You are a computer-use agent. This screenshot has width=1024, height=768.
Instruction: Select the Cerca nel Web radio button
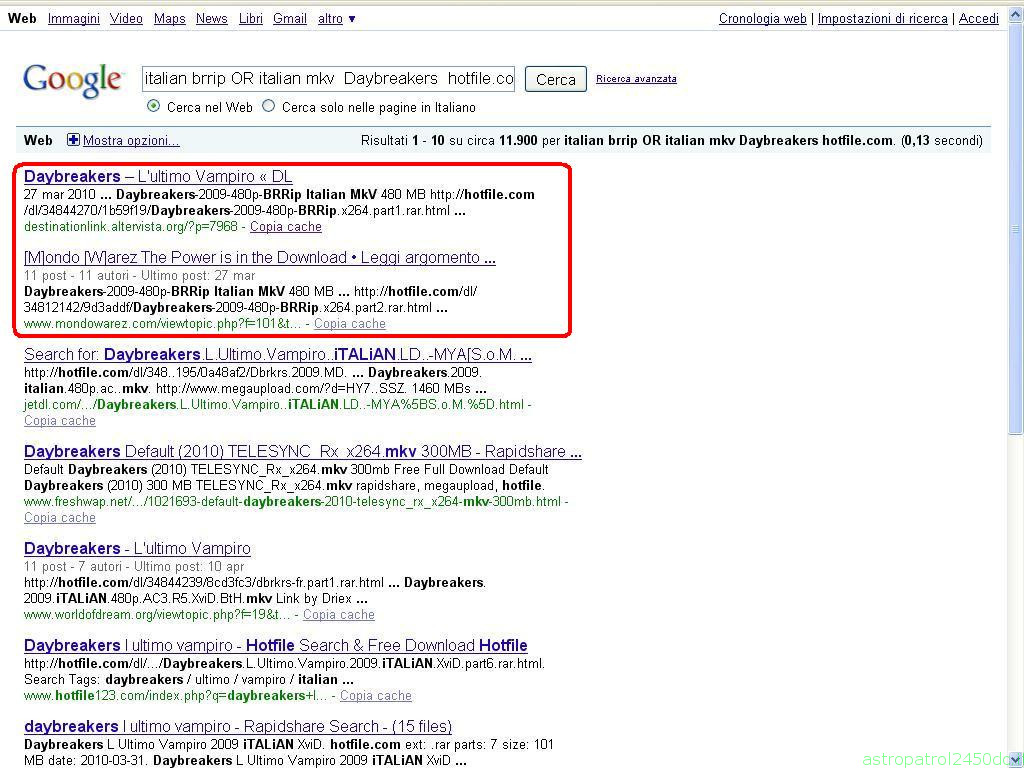tap(153, 106)
